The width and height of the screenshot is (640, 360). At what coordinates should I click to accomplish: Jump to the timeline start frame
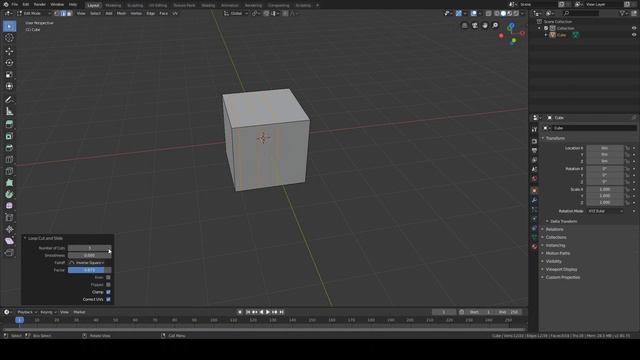(248, 312)
